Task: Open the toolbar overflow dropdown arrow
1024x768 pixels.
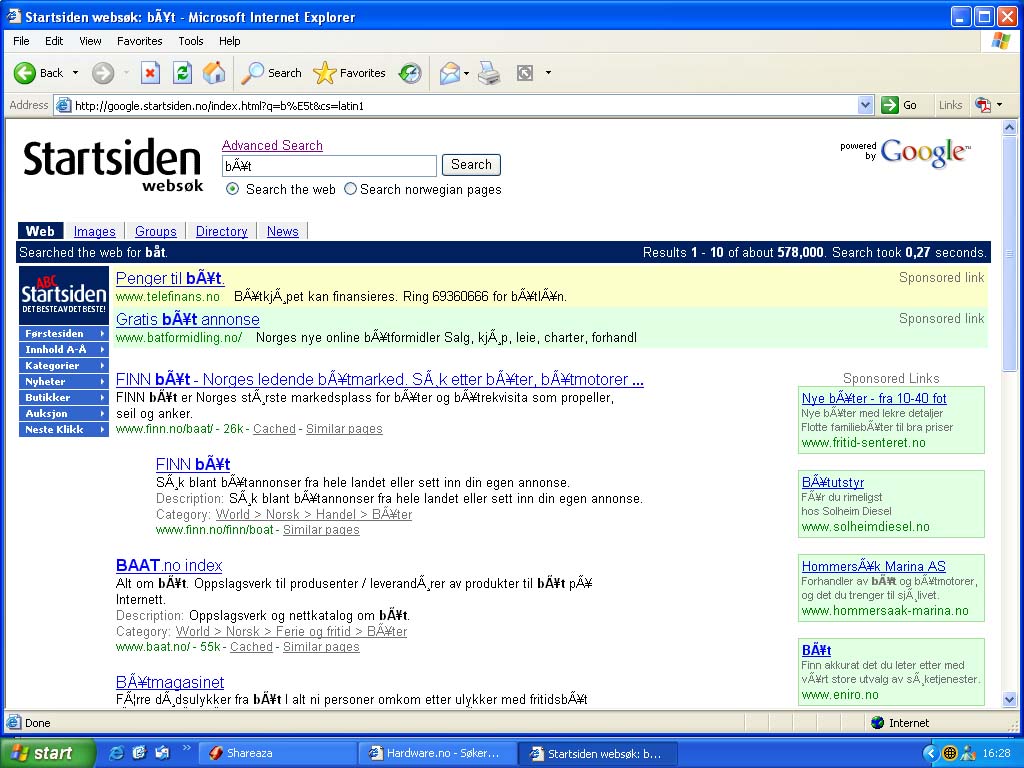Action: 548,73
